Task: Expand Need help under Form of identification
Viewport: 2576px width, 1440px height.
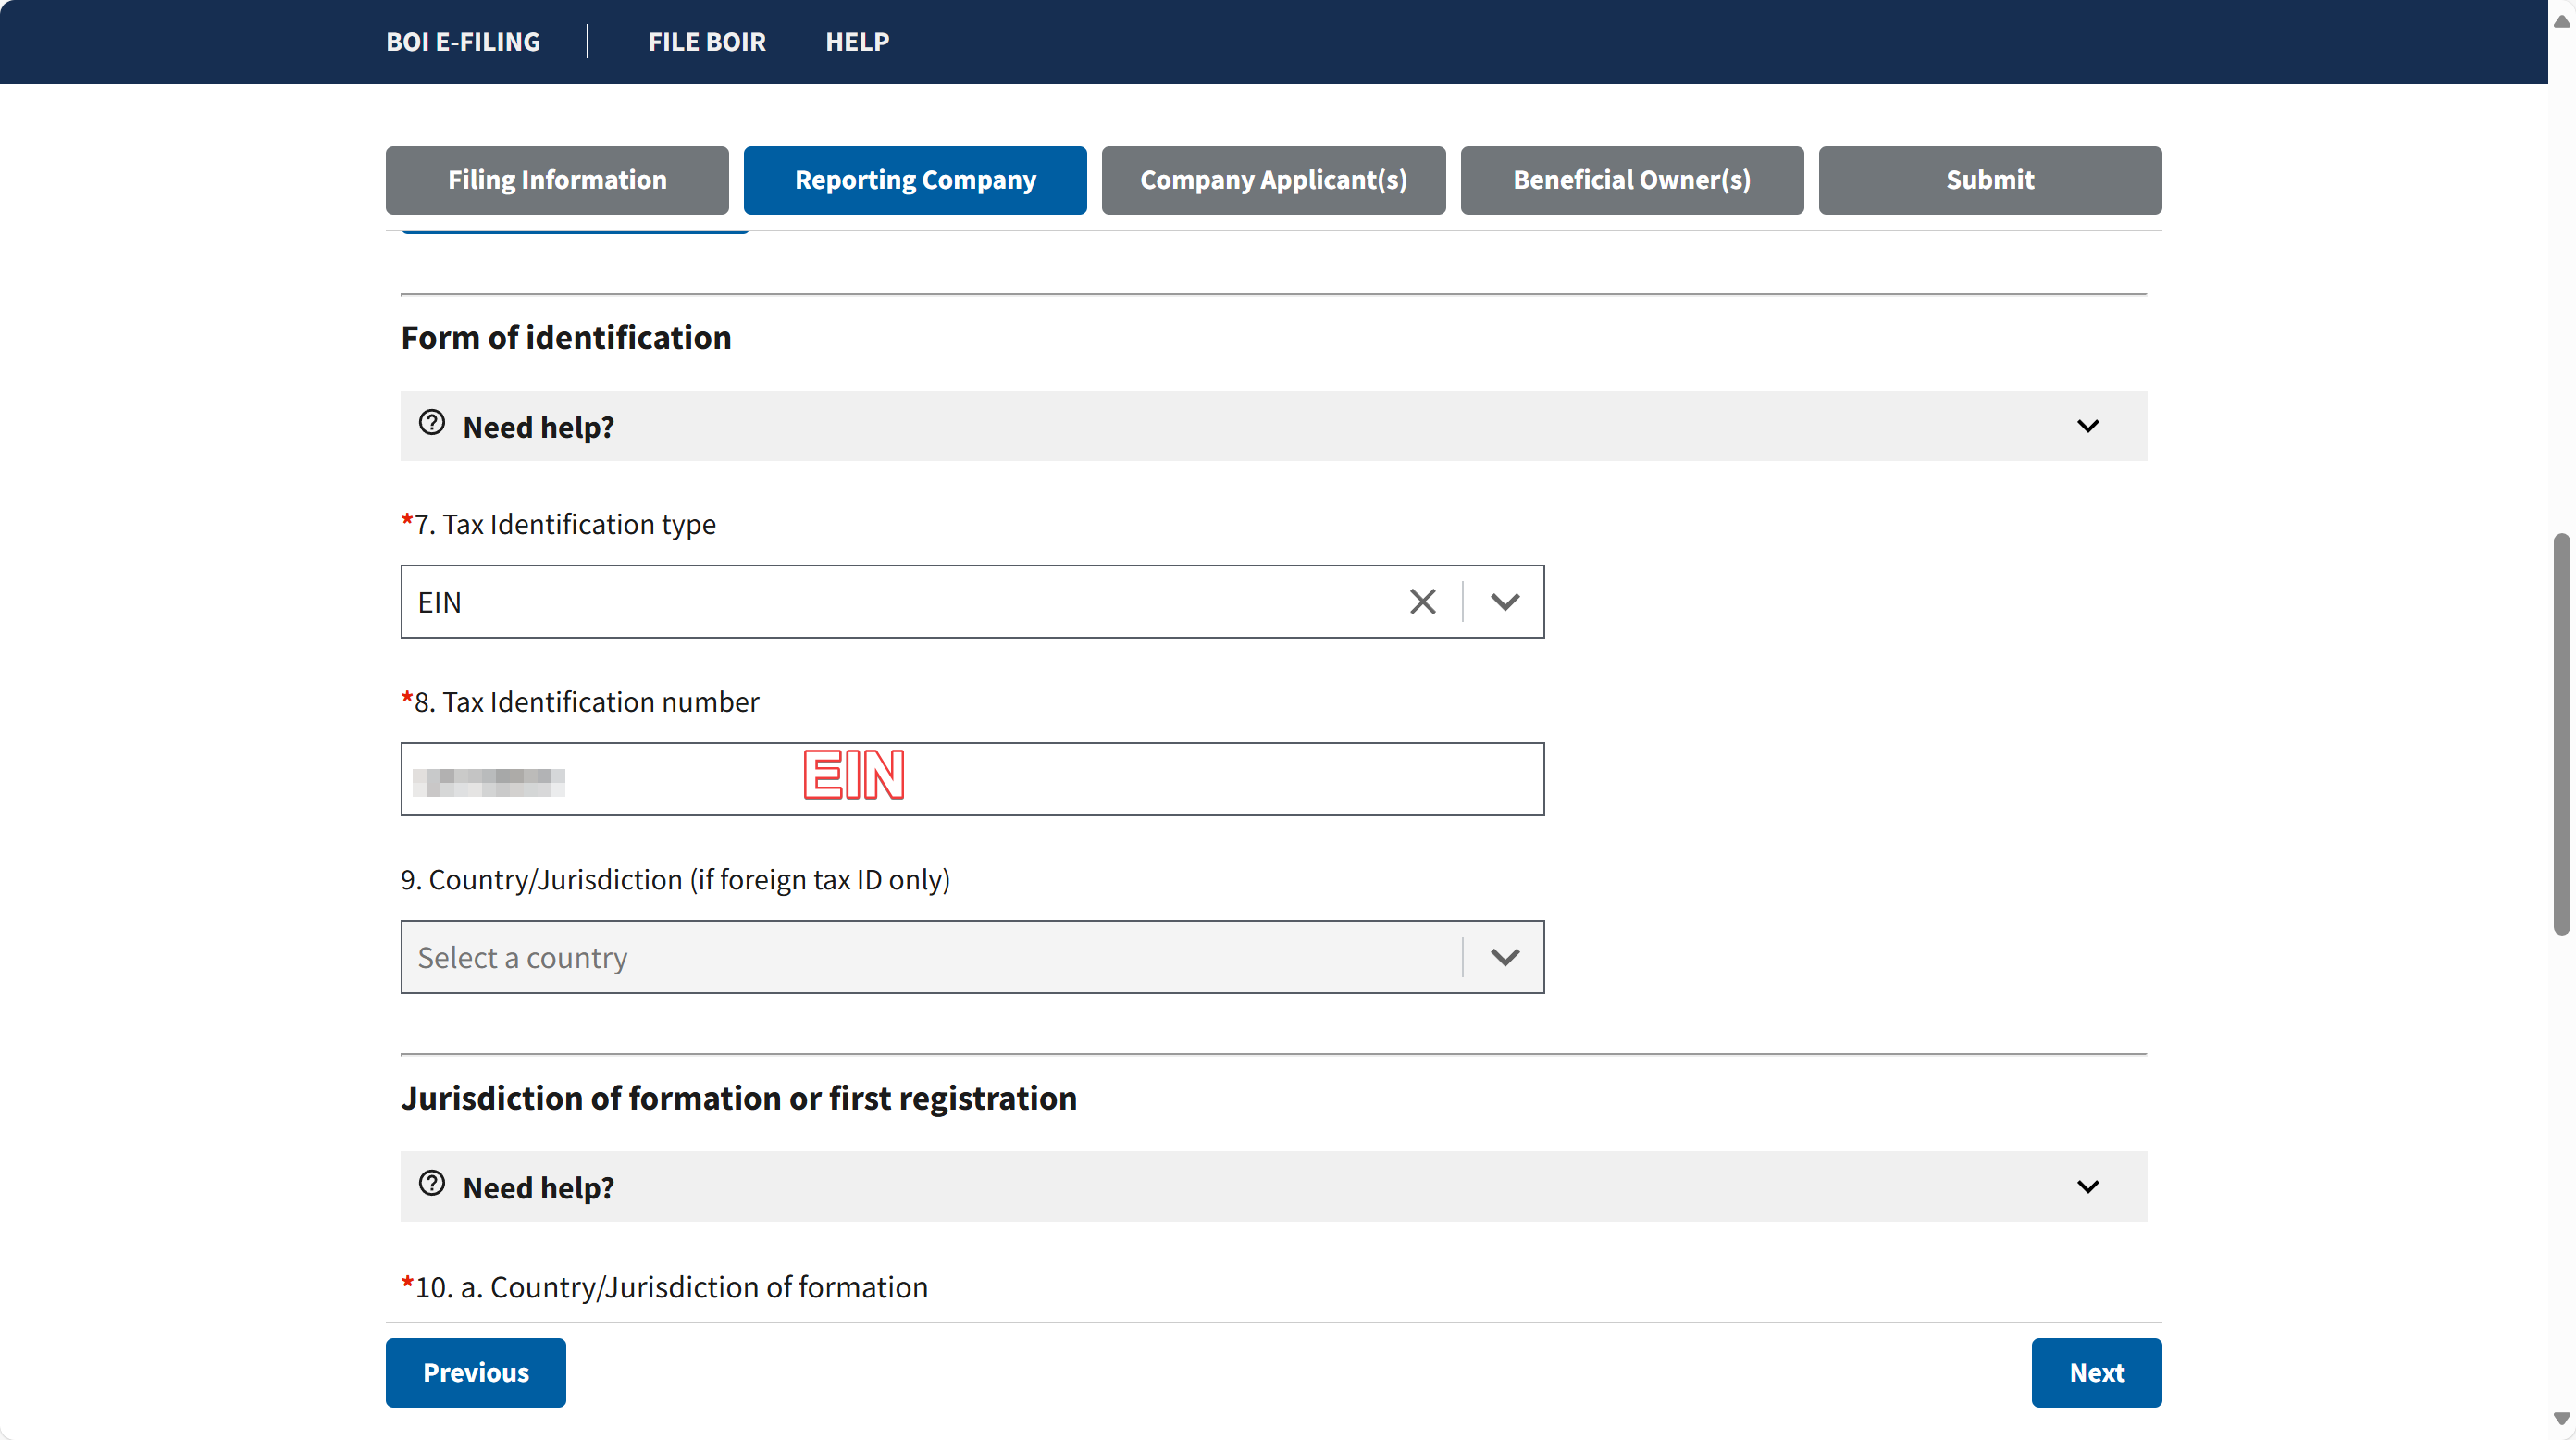Action: coord(1273,426)
